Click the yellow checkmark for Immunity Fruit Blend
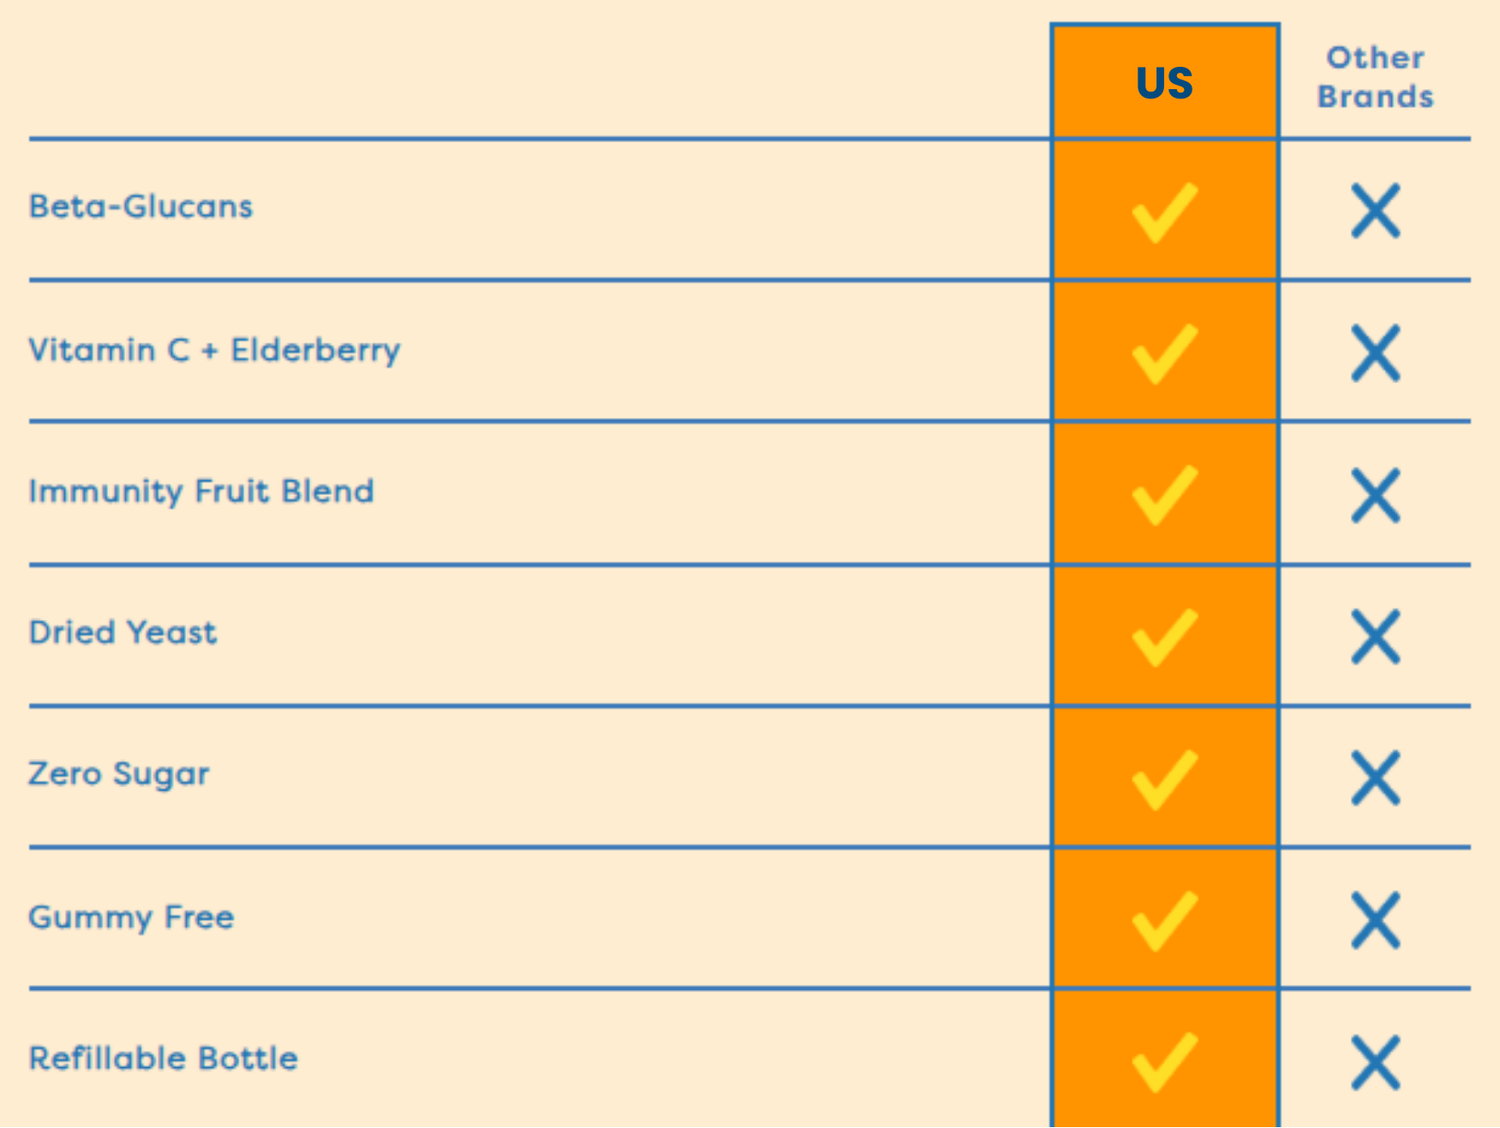 tap(1164, 494)
